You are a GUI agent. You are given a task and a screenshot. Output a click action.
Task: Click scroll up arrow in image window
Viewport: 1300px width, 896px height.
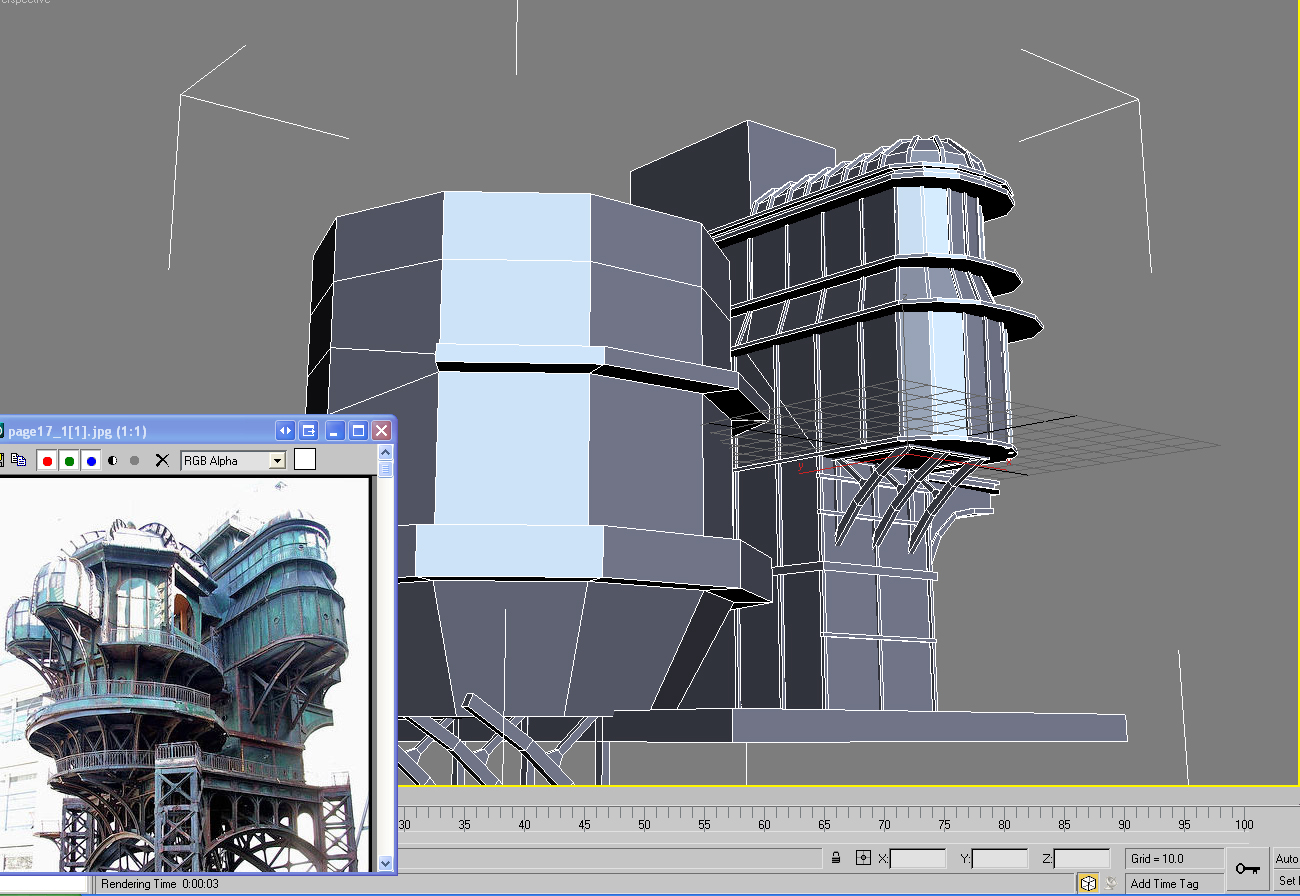click(x=386, y=453)
